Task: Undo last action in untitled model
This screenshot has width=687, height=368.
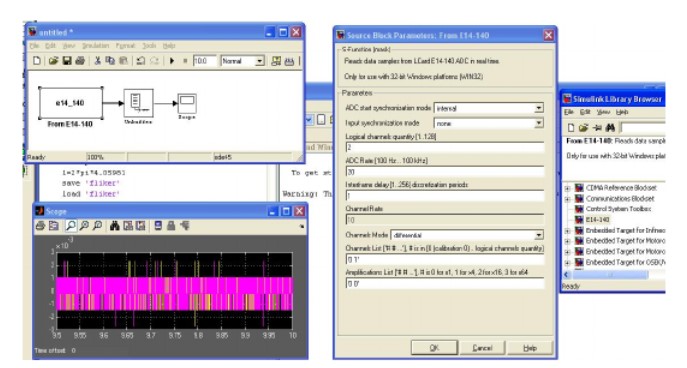Action: point(141,61)
